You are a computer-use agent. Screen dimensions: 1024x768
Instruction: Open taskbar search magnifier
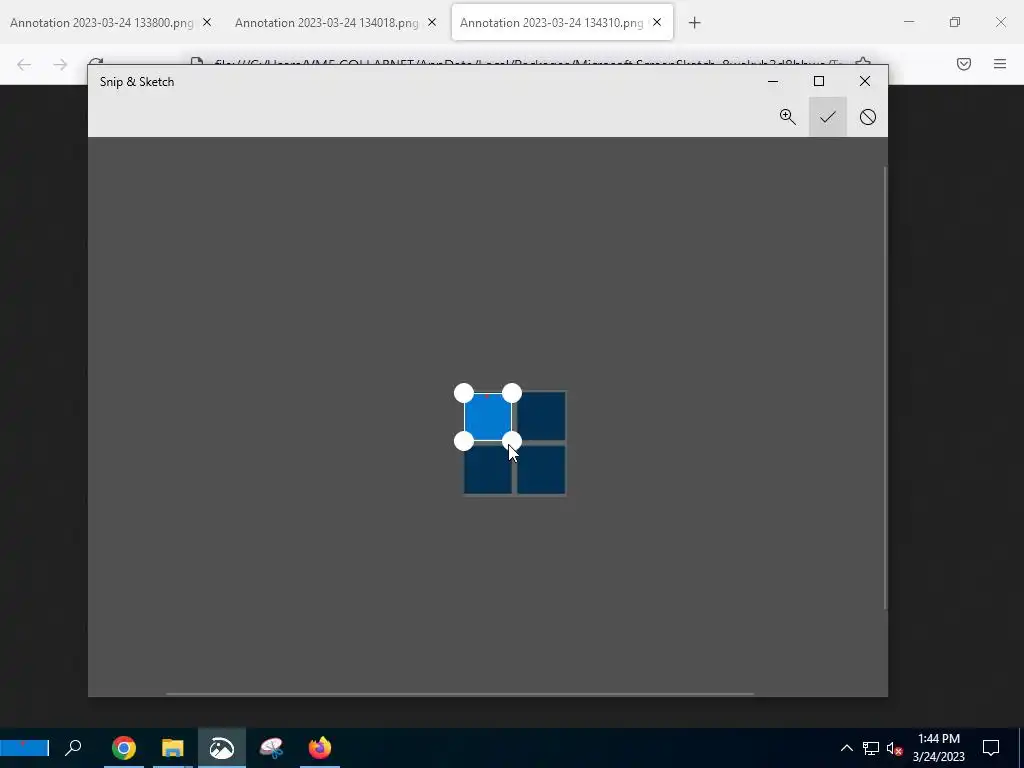(73, 748)
